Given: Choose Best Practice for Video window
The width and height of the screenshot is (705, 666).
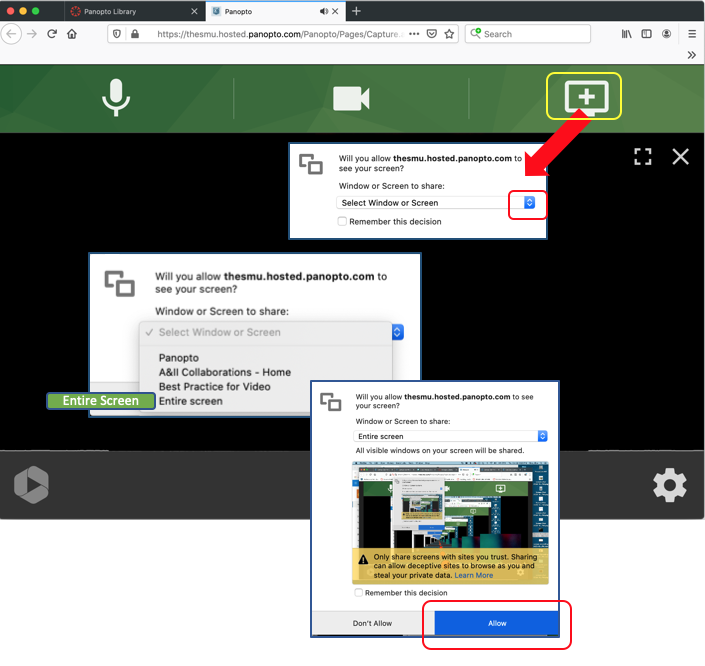Looking at the screenshot, I should (214, 387).
